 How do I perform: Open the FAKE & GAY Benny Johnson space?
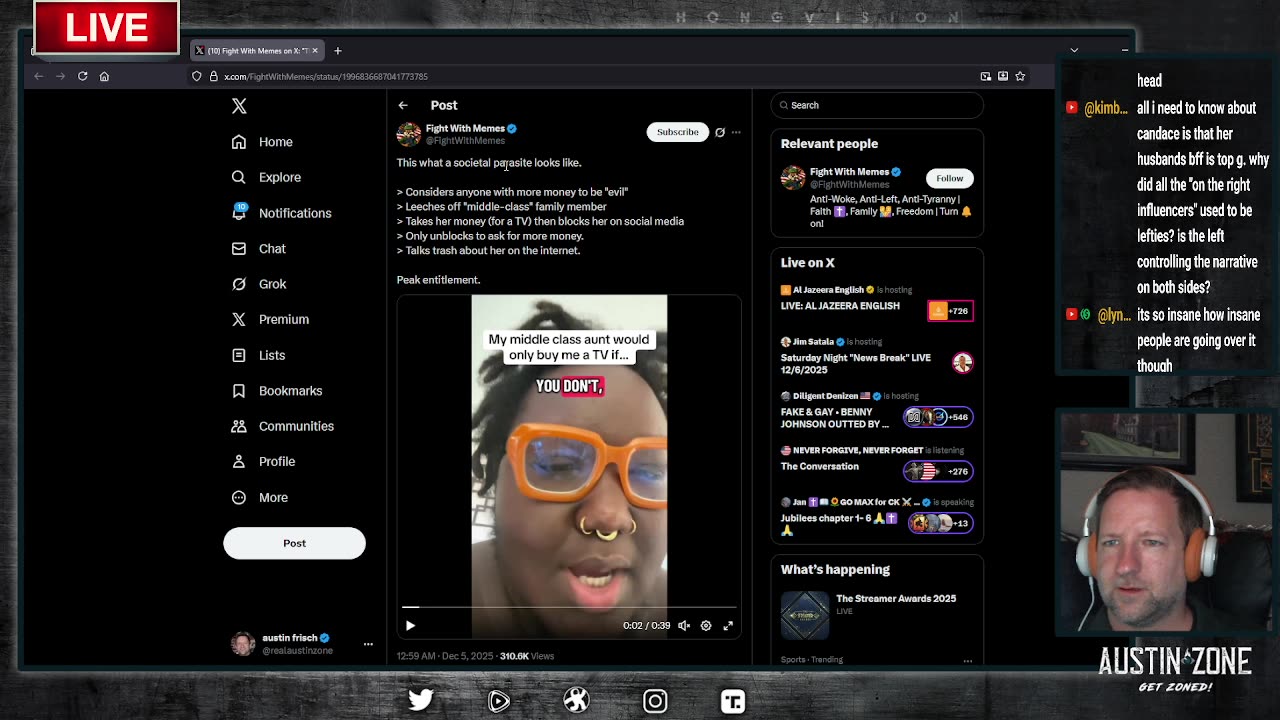835,418
